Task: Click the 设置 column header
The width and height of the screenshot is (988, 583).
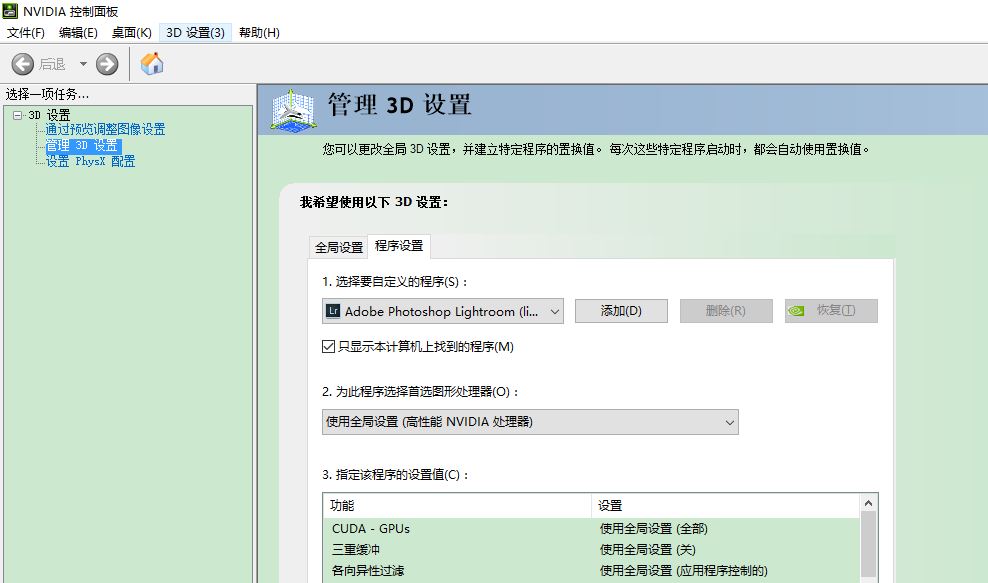Action: pyautogui.click(x=725, y=505)
